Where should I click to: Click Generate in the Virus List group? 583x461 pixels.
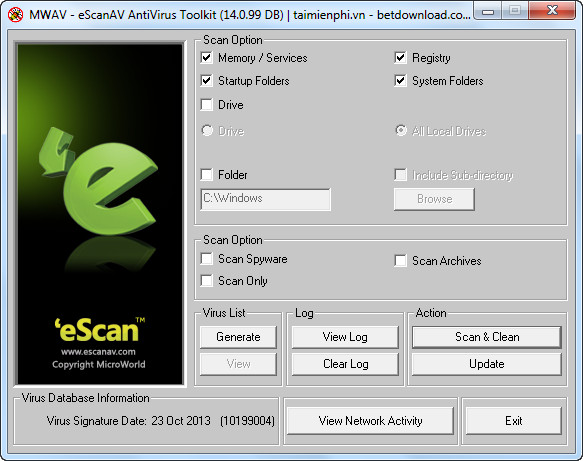pyautogui.click(x=238, y=337)
